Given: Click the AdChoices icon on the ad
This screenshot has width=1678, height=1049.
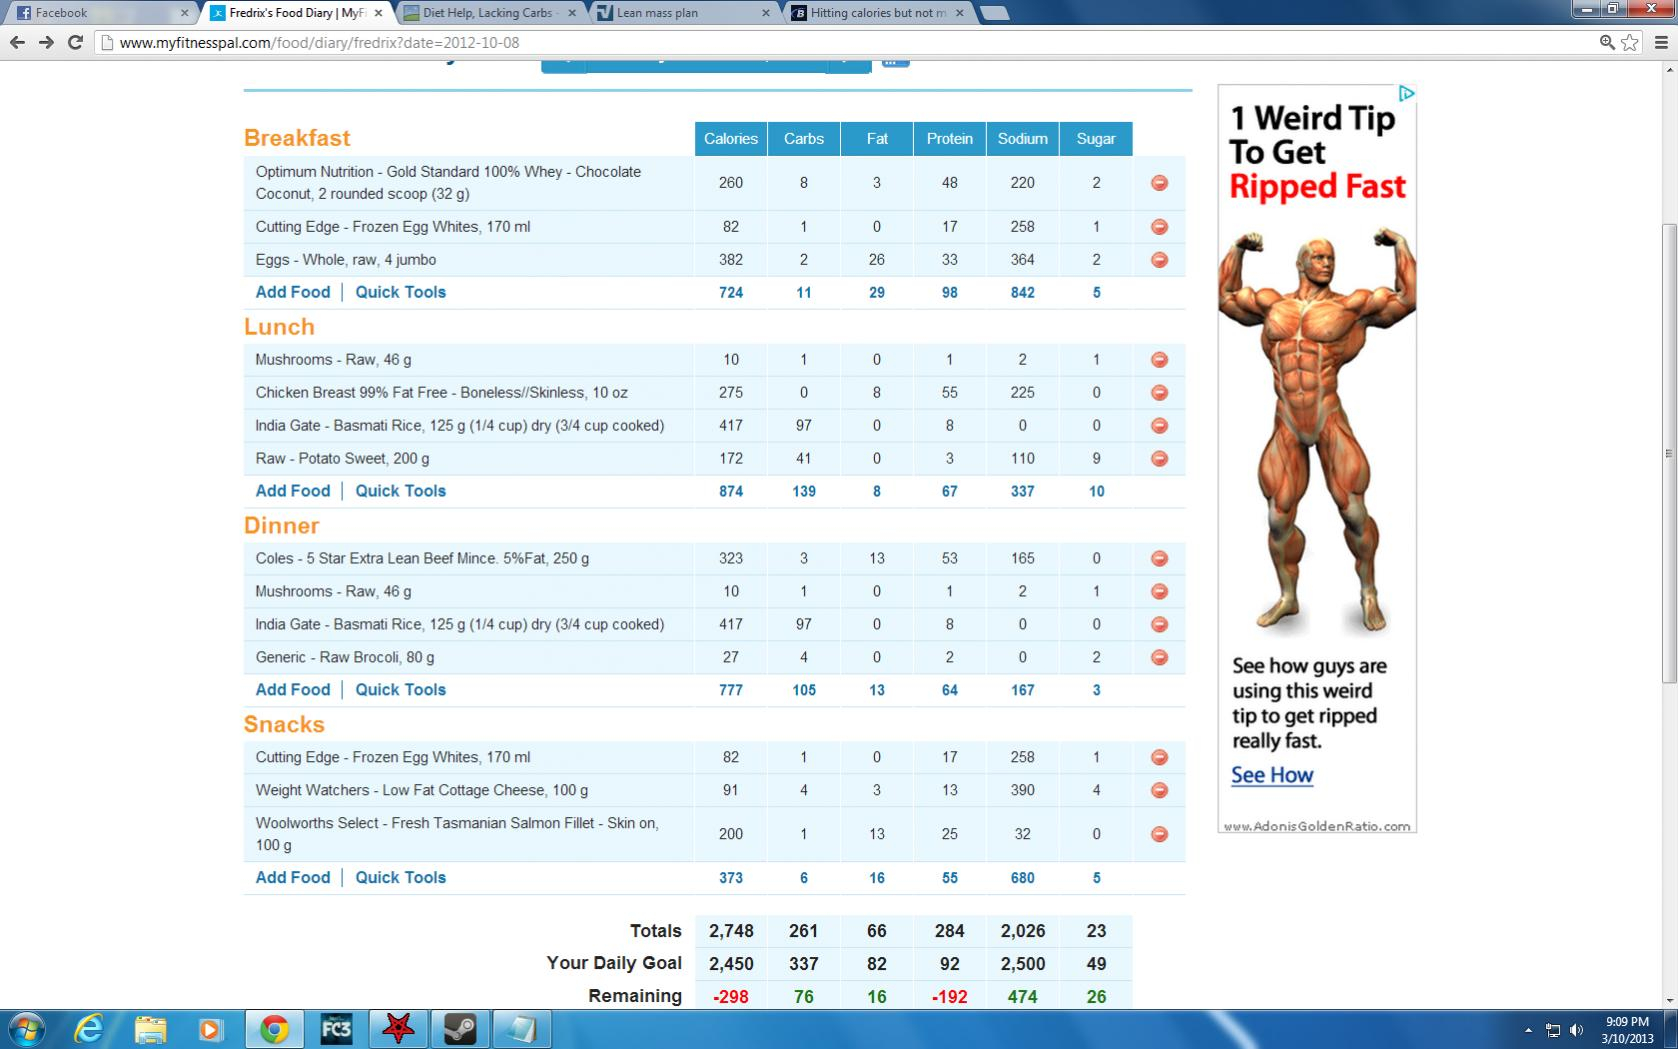Looking at the screenshot, I should coord(1406,93).
